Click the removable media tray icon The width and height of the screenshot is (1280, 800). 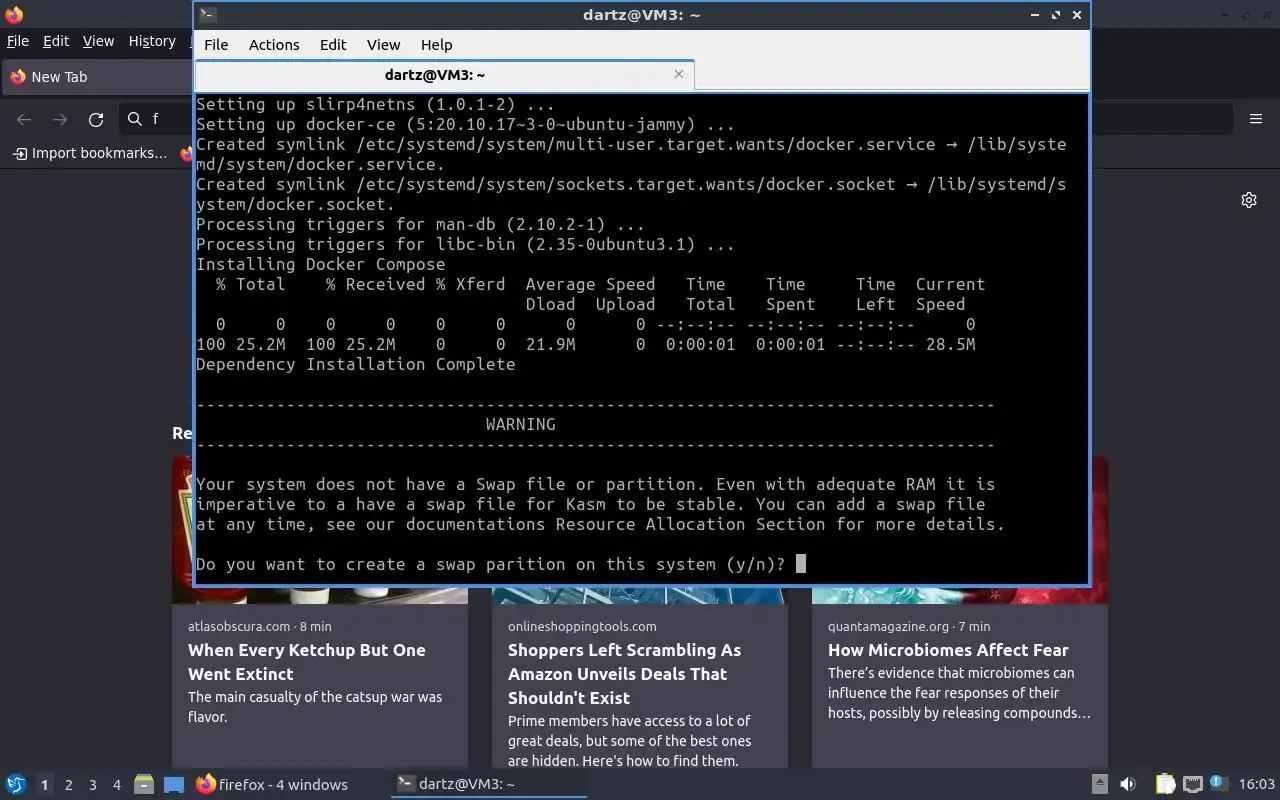coord(1099,785)
